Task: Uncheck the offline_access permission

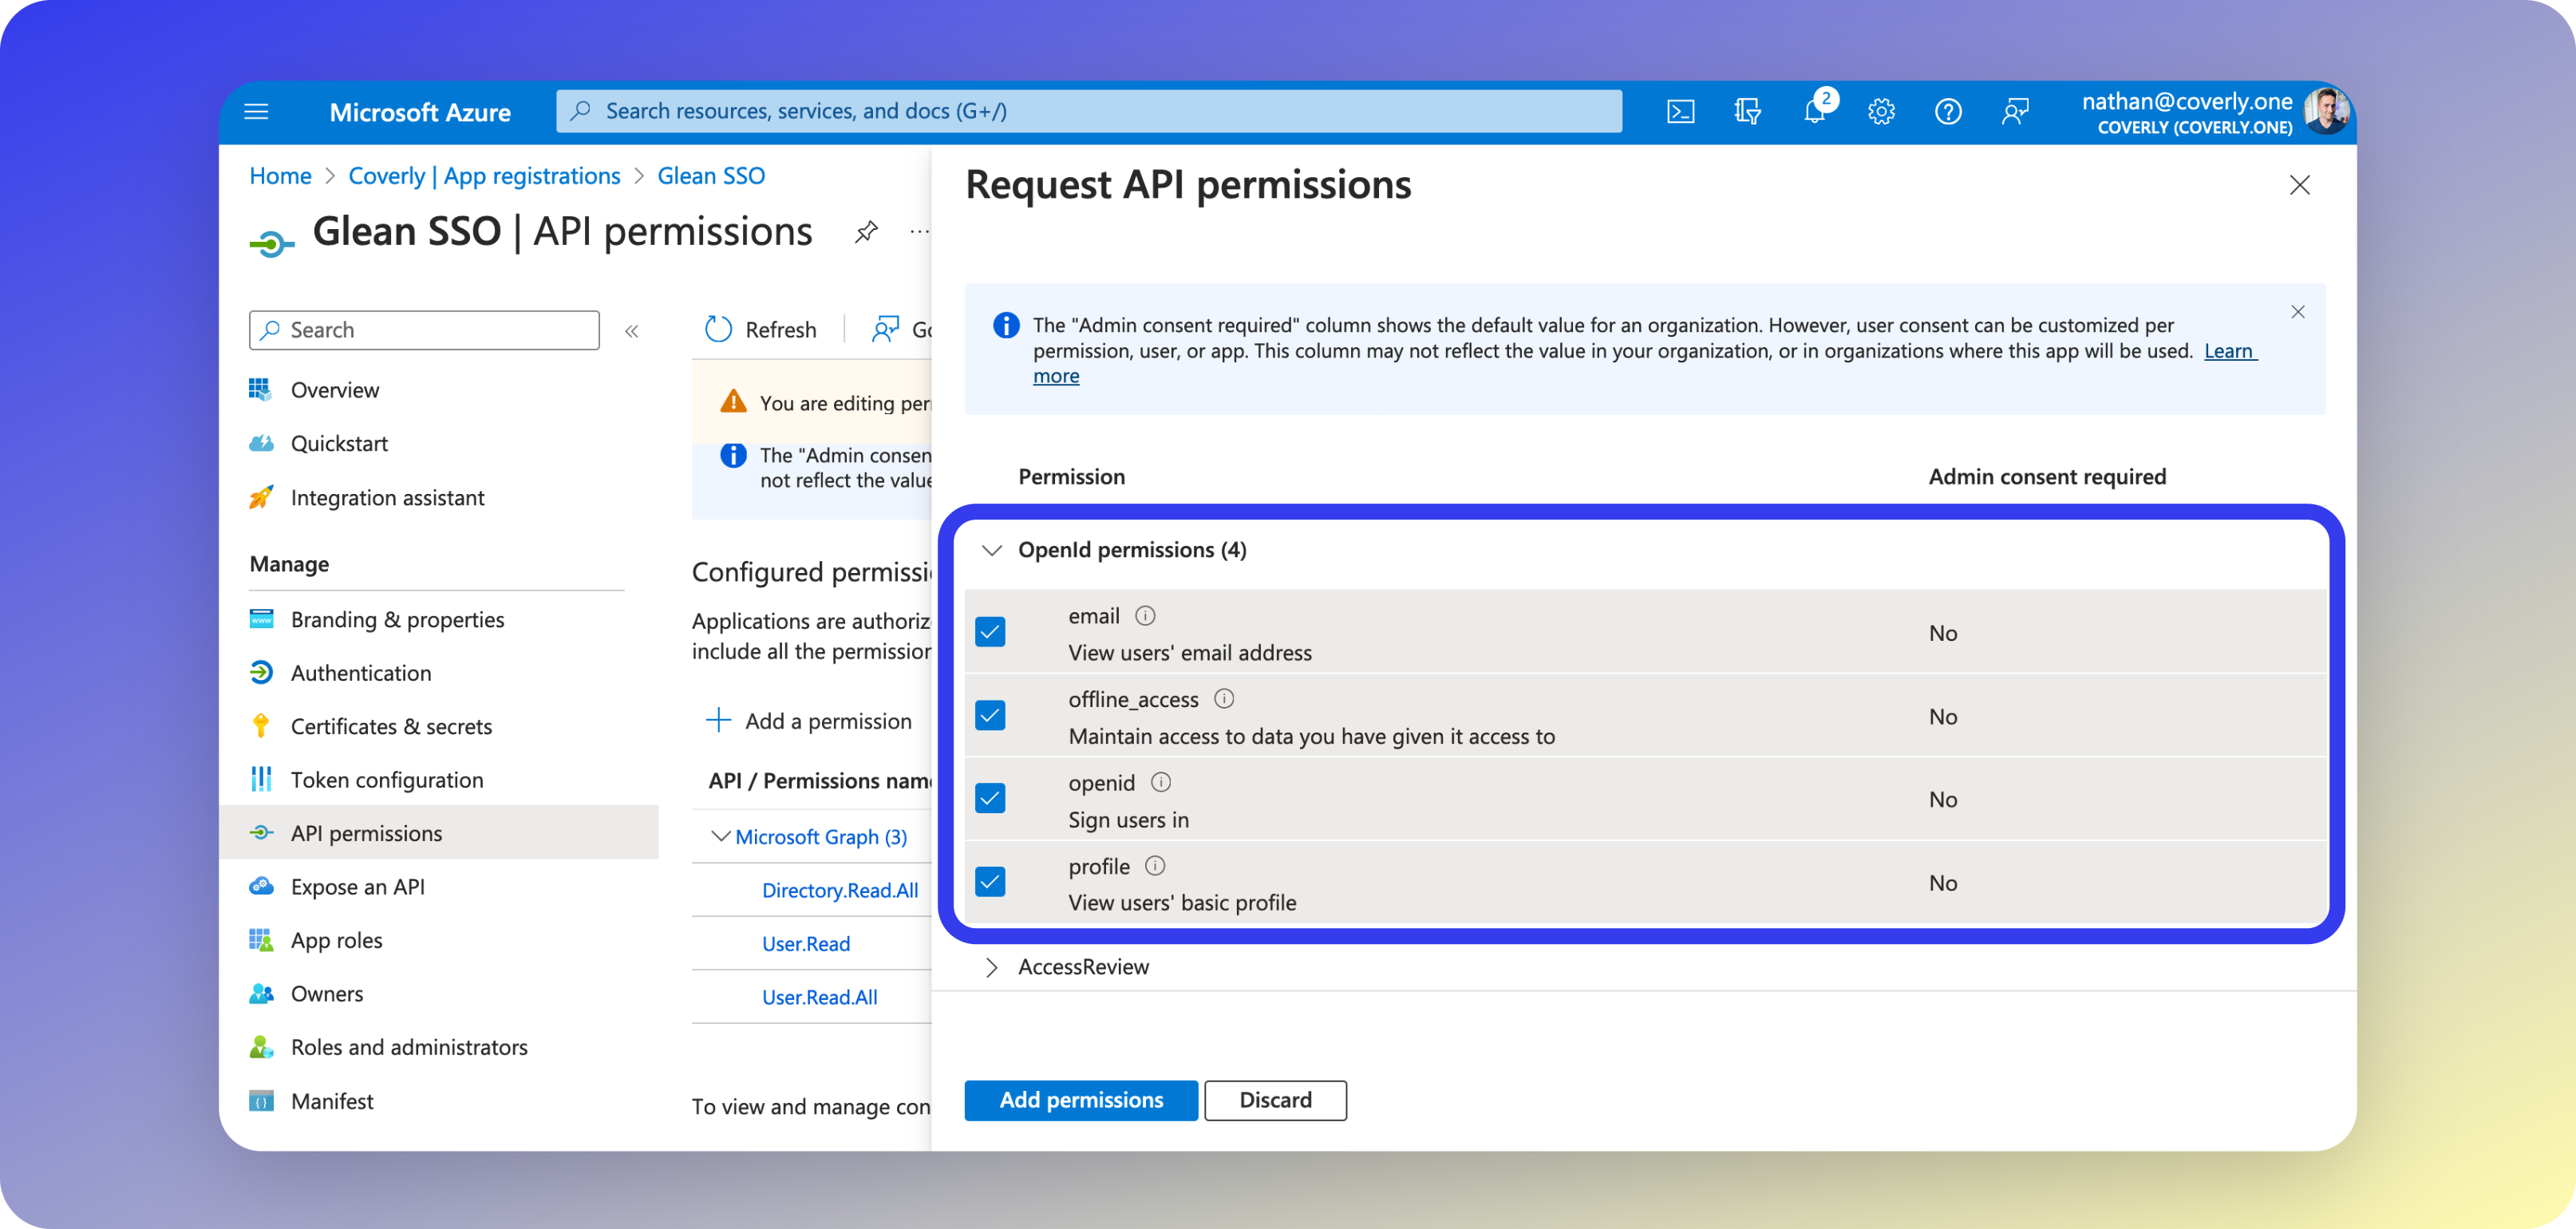Action: (990, 715)
